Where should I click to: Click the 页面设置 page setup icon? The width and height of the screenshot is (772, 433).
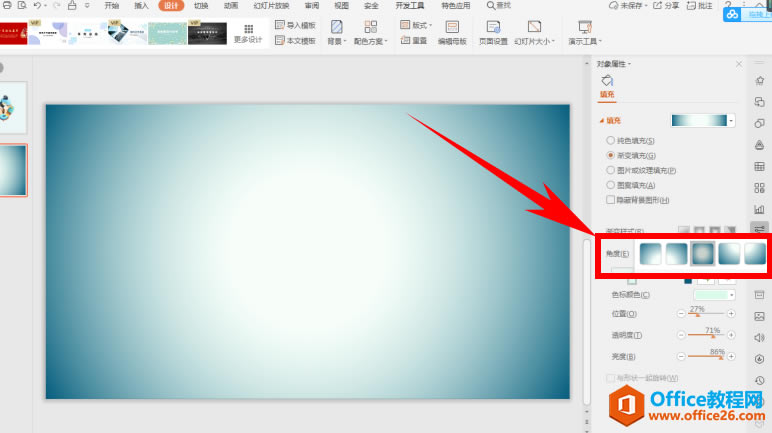[x=493, y=27]
